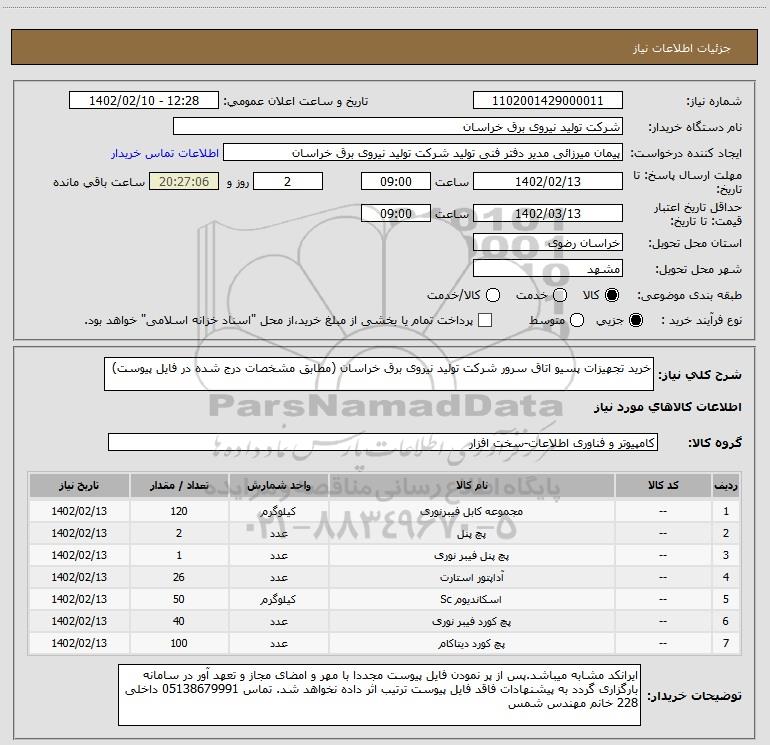Click unit کیلوگرم in اسکاندیوم row
770x745 pixels.
pyautogui.click(x=278, y=599)
